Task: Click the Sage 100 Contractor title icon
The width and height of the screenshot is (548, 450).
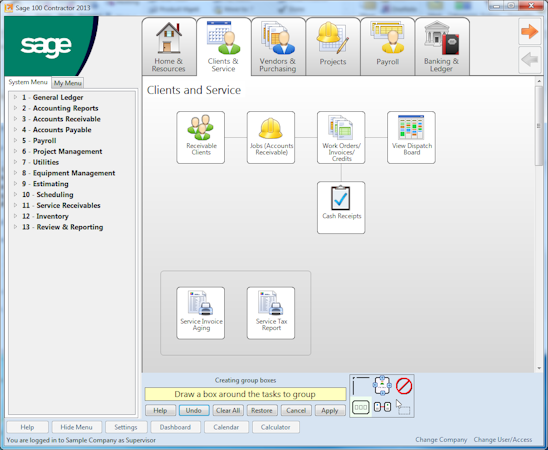Action: point(8,7)
